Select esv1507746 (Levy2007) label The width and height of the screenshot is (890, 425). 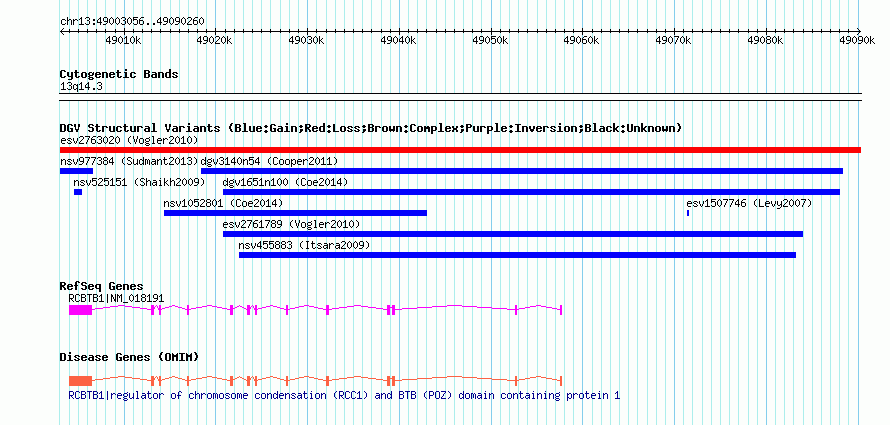pyautogui.click(x=749, y=203)
